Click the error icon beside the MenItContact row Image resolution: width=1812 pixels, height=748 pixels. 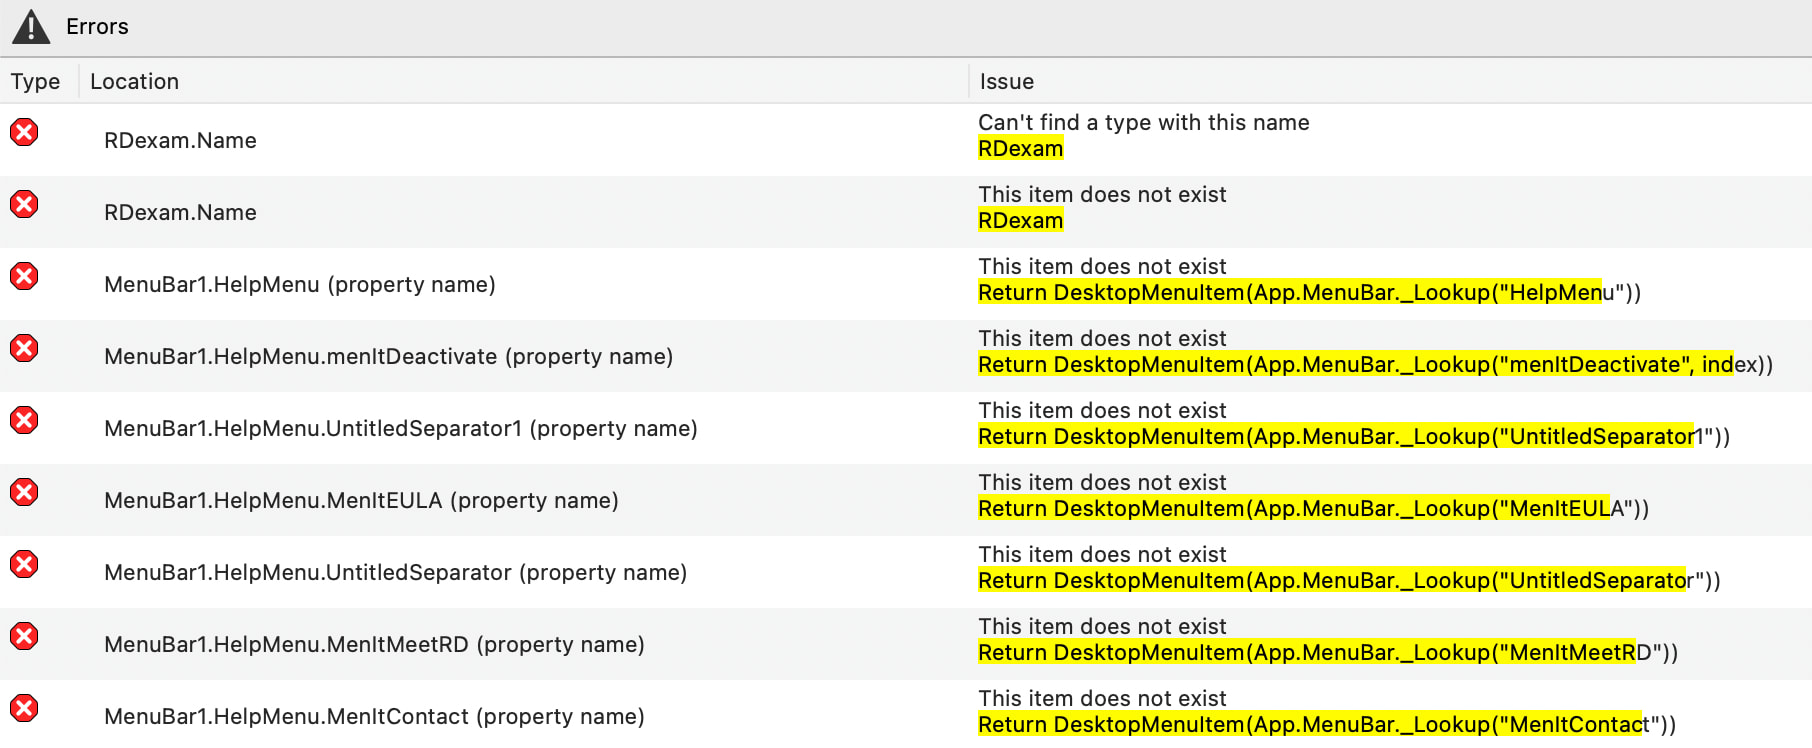24,708
